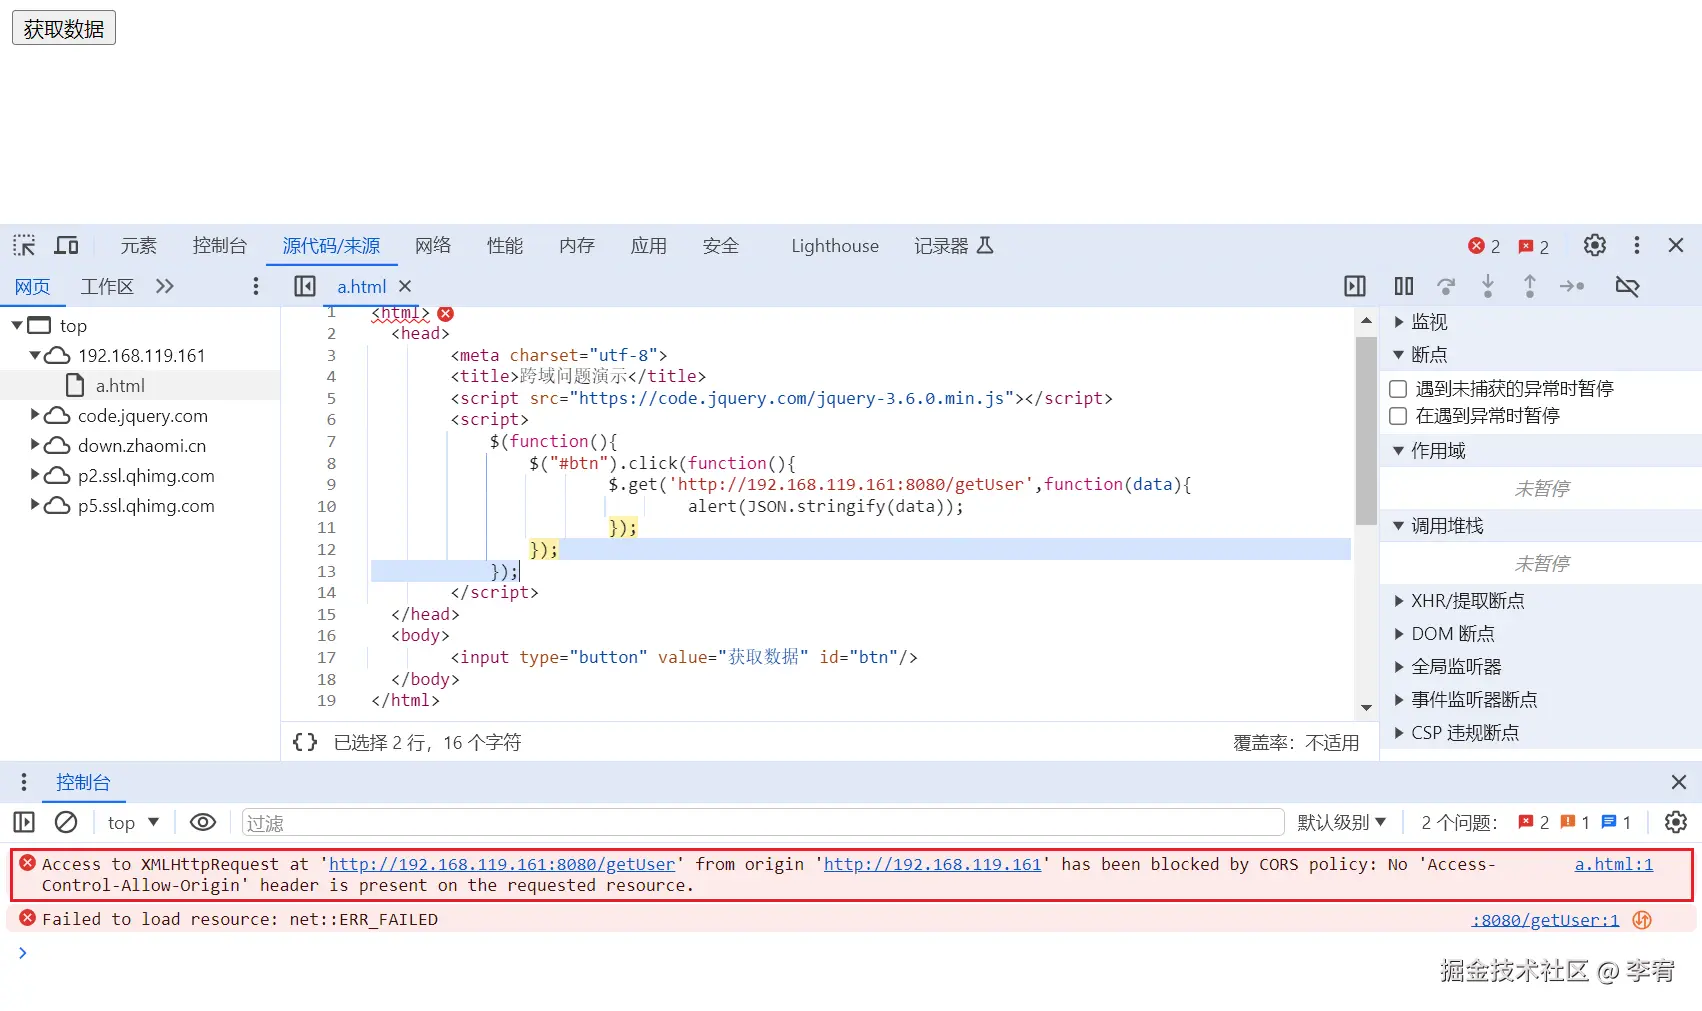
Task: Enable pause on uncaught exceptions checkbox
Action: (x=1398, y=389)
